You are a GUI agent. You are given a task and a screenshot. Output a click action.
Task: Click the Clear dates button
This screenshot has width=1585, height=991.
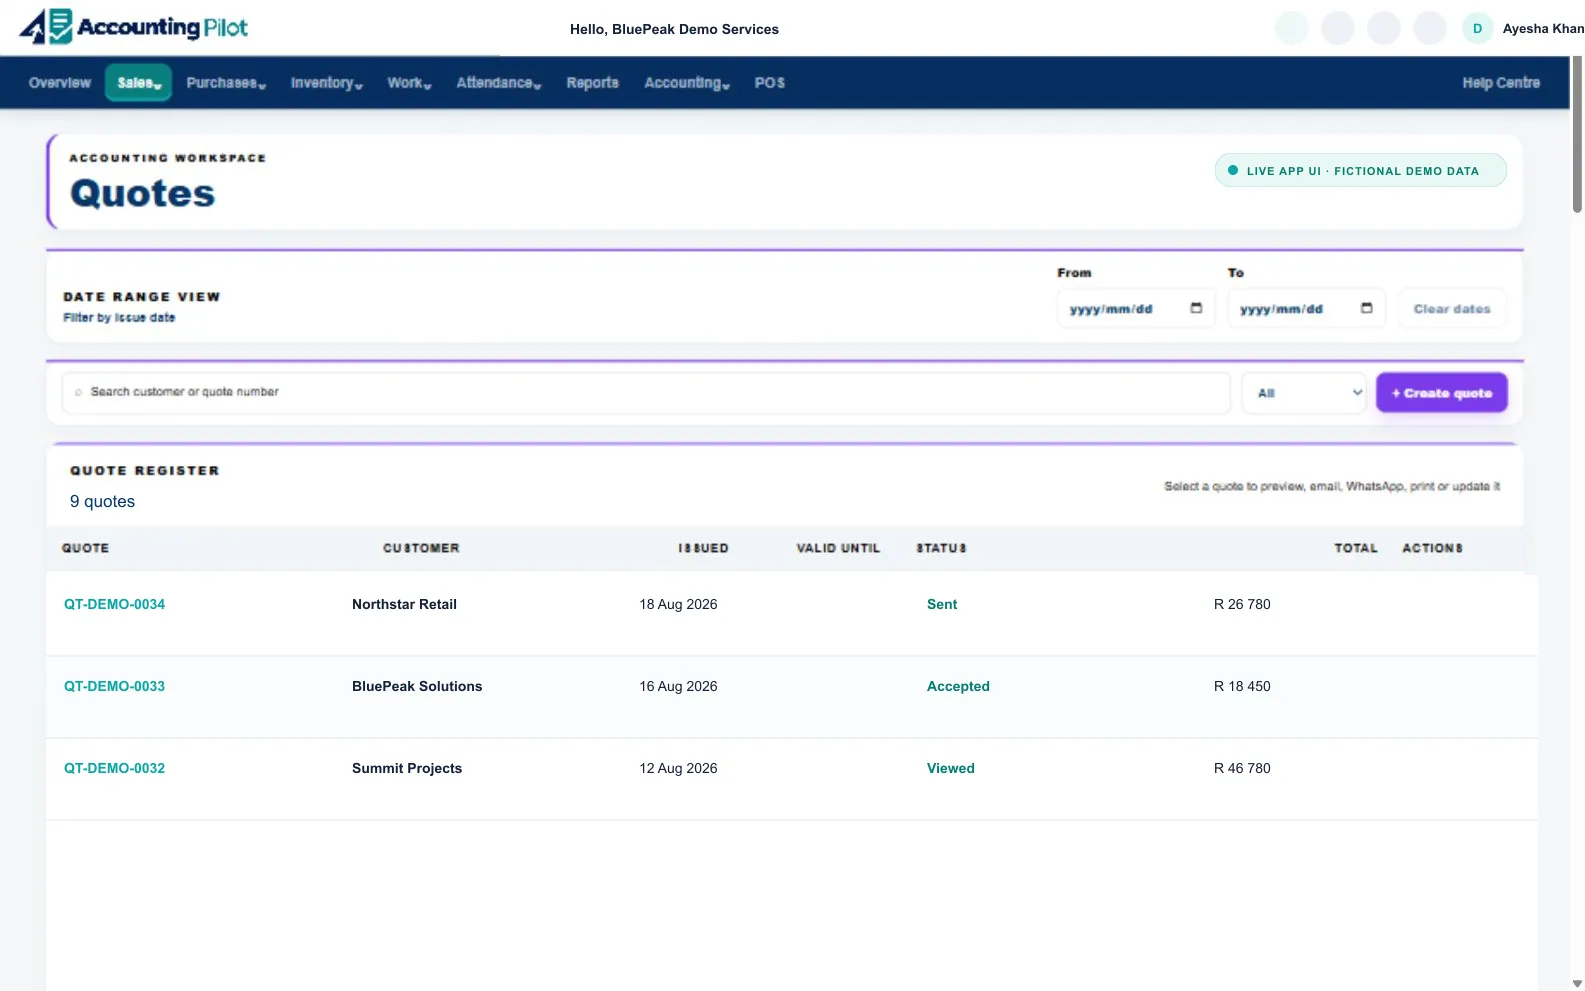(1452, 309)
